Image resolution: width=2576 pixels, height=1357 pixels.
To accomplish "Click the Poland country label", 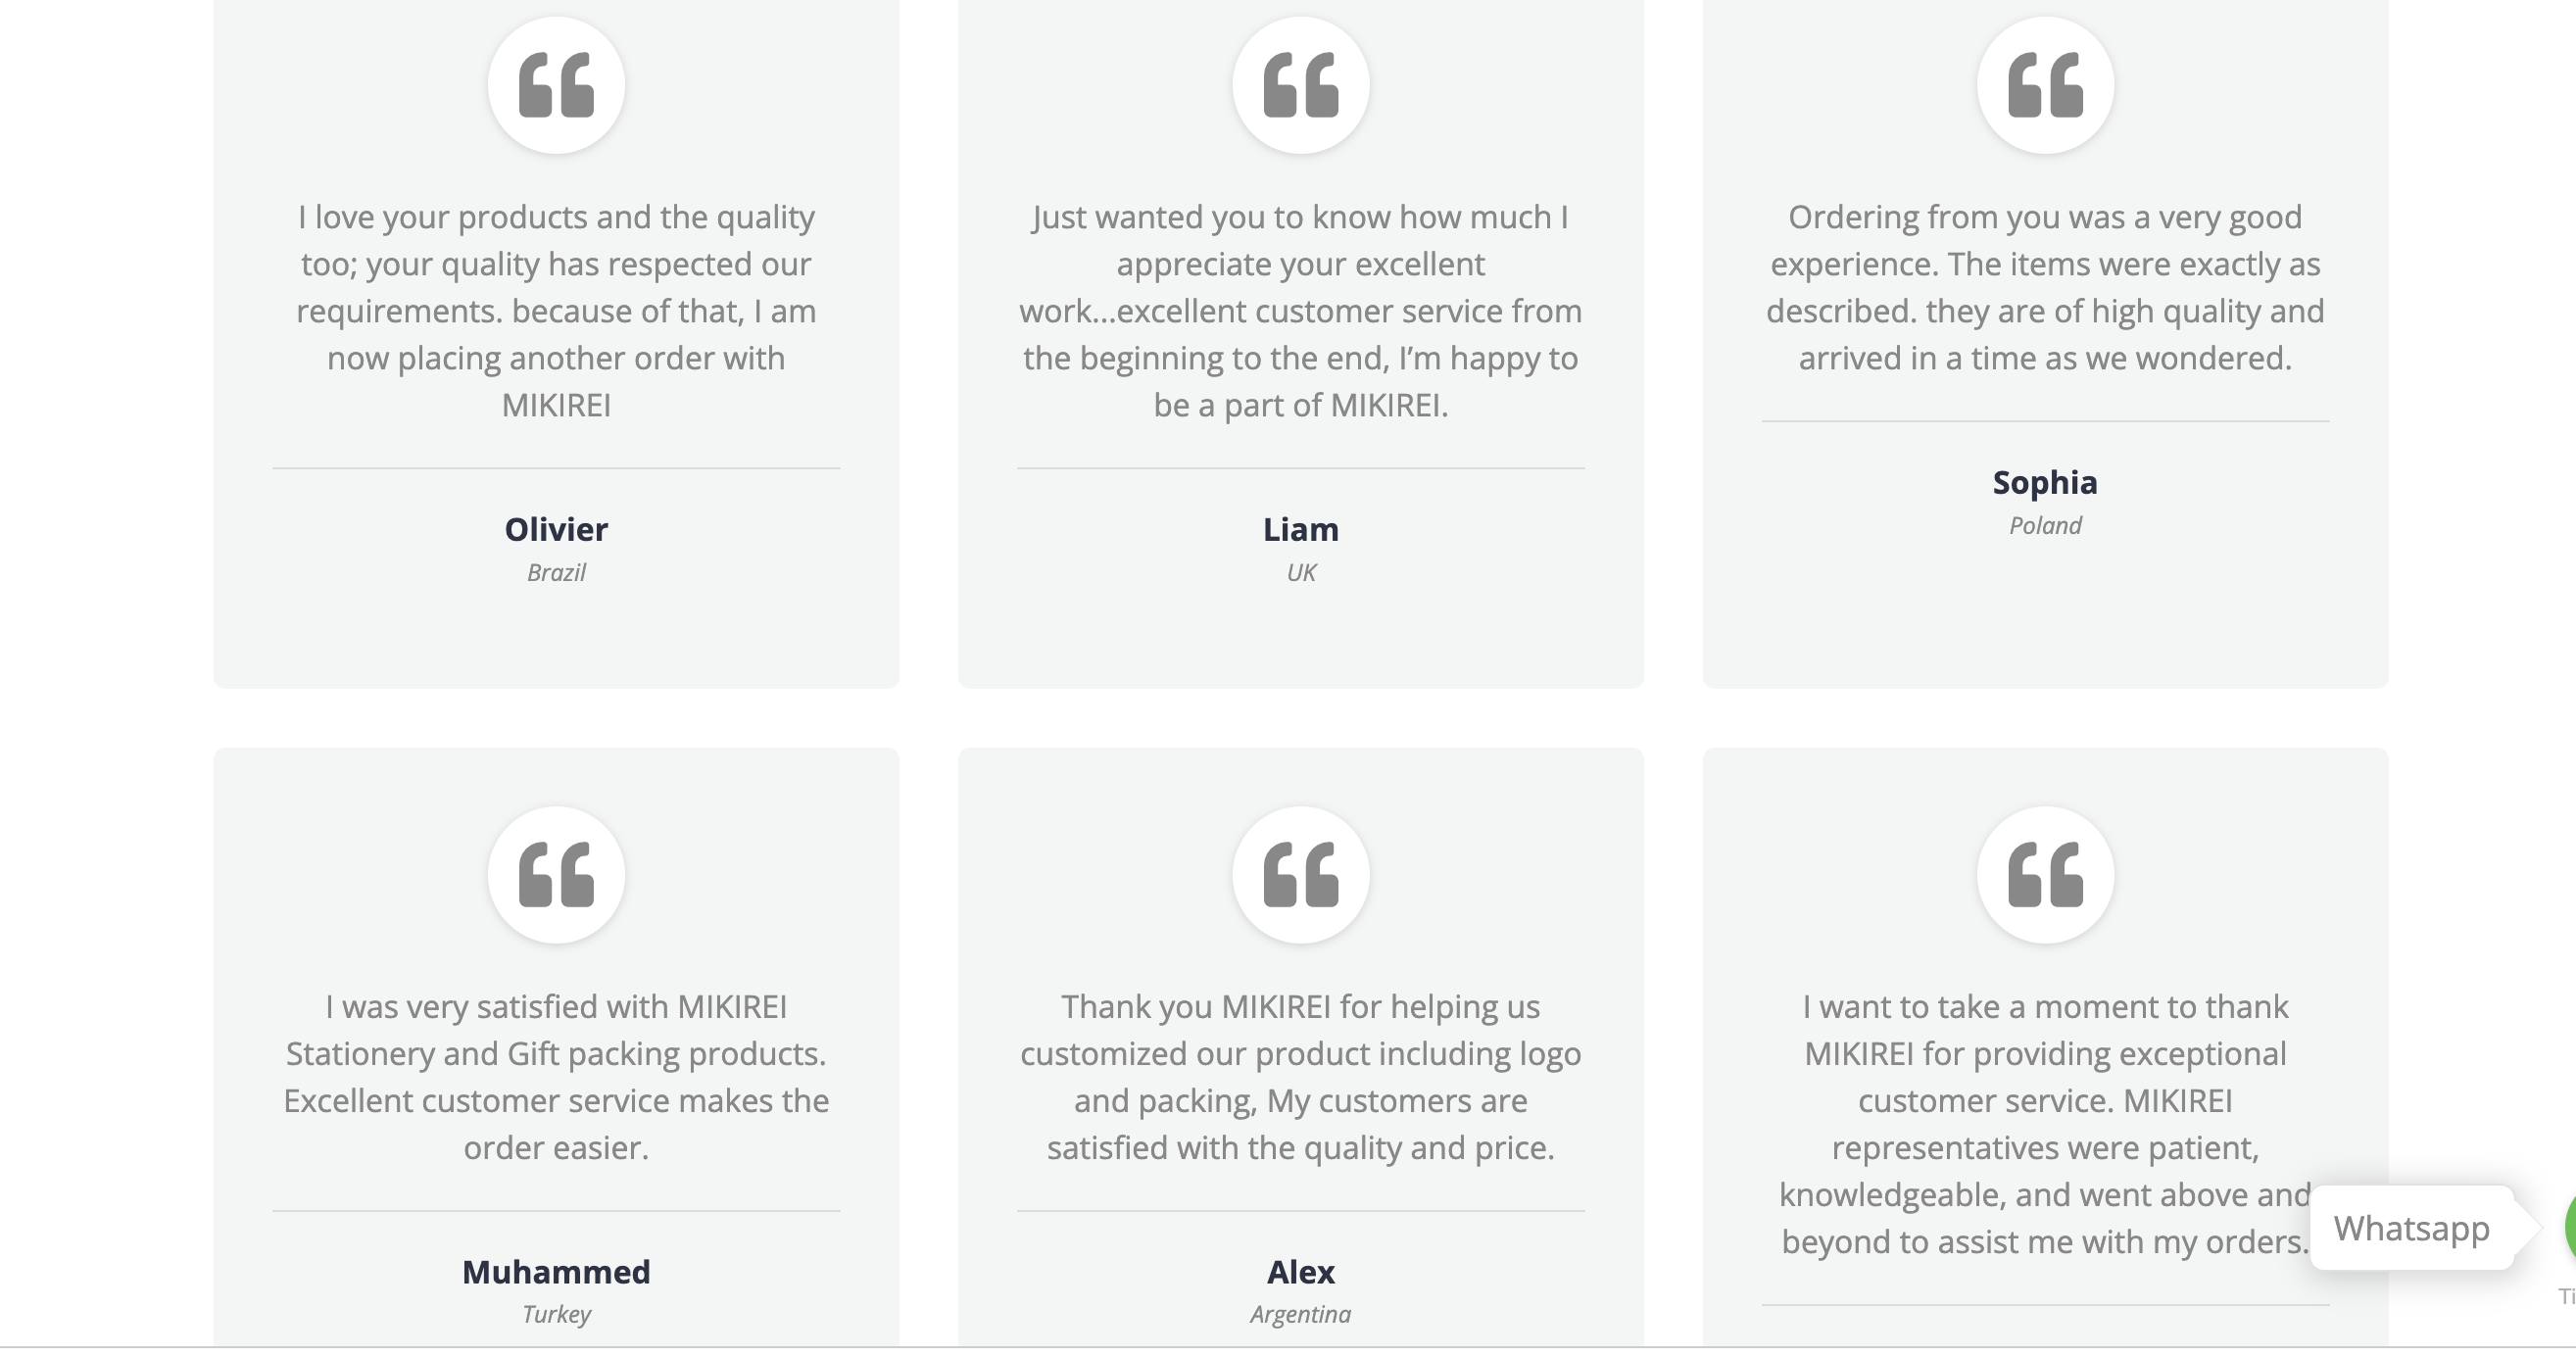I will tap(2045, 526).
